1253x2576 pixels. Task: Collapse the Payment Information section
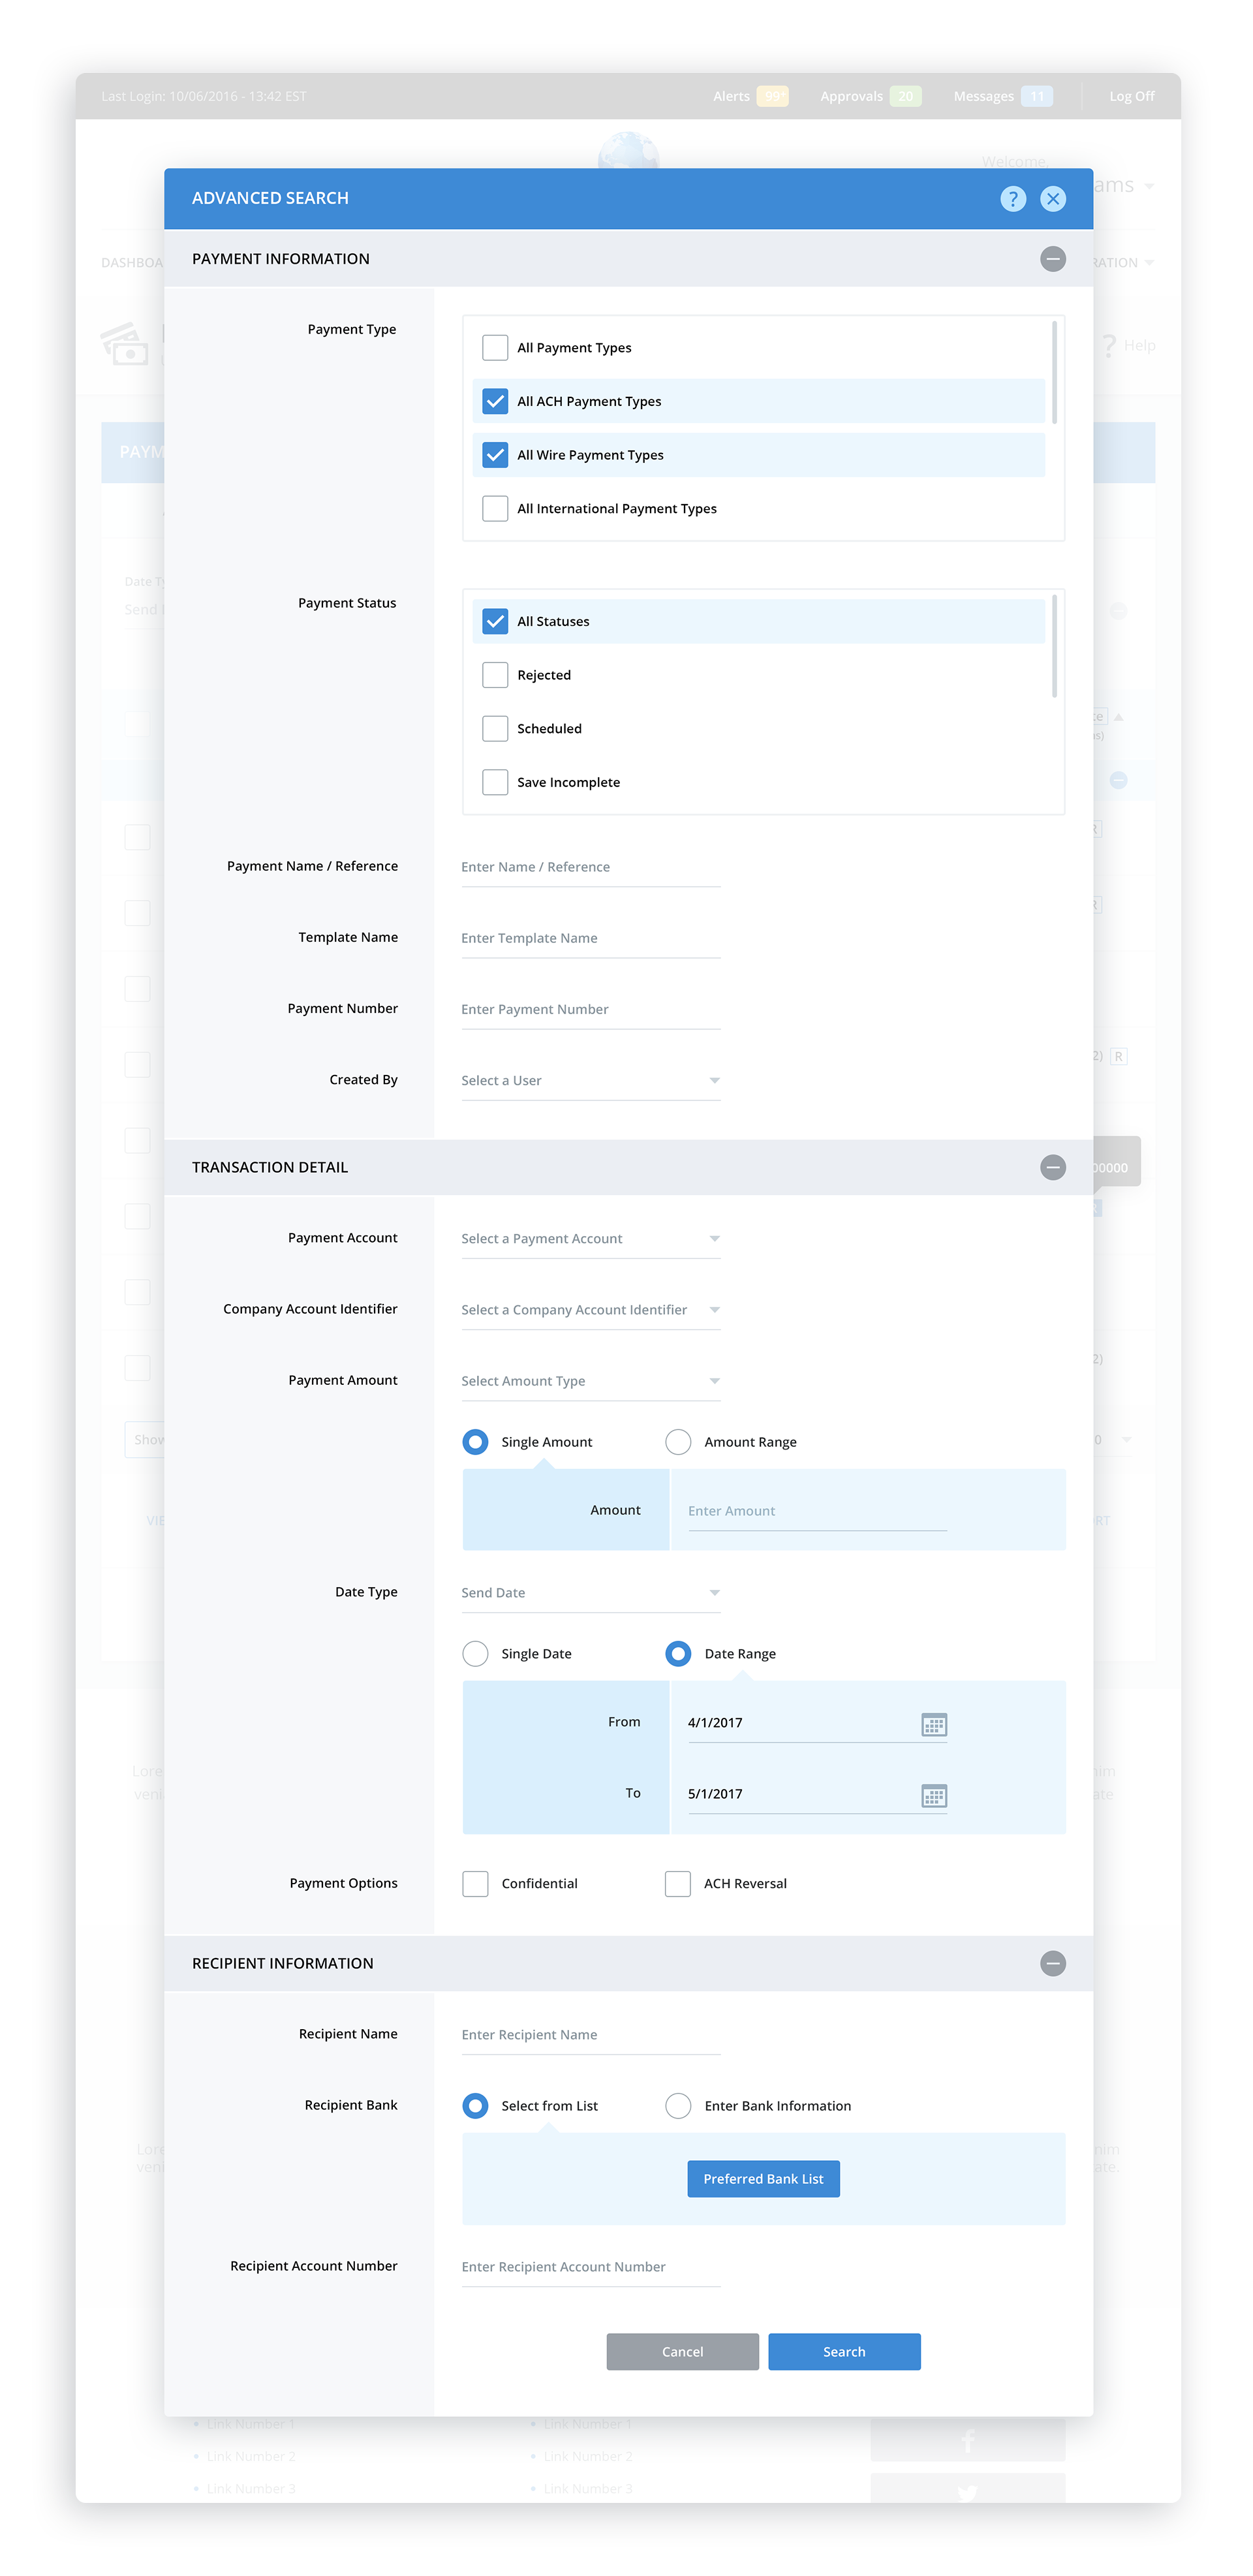point(1052,259)
